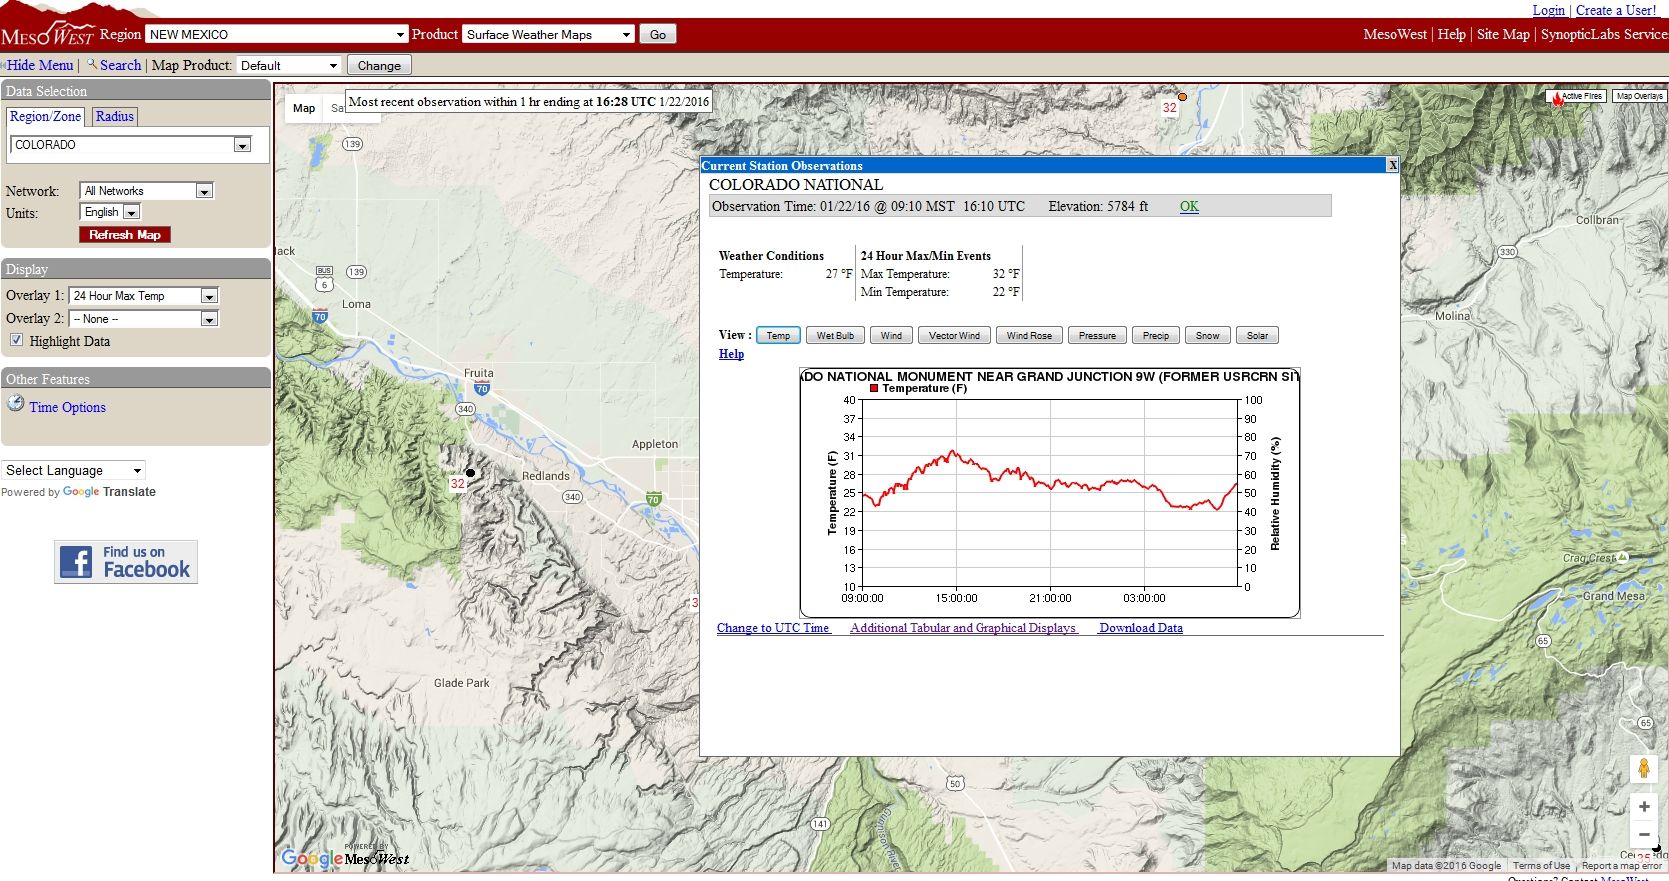Image resolution: width=1669 pixels, height=881 pixels.
Task: Open the Download Data link
Action: click(x=1141, y=628)
